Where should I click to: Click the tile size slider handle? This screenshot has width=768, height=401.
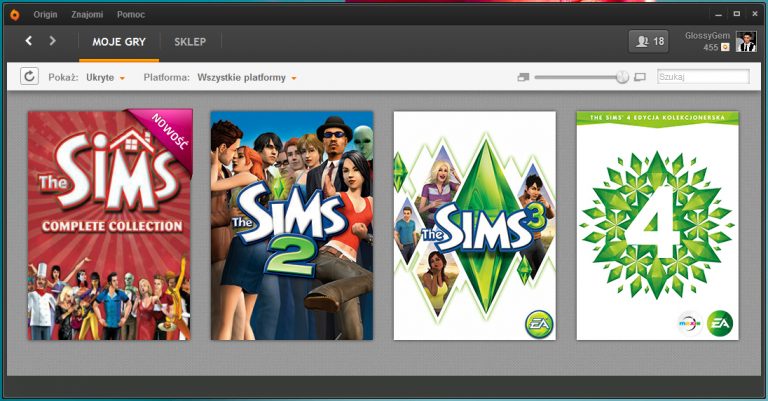(x=622, y=77)
